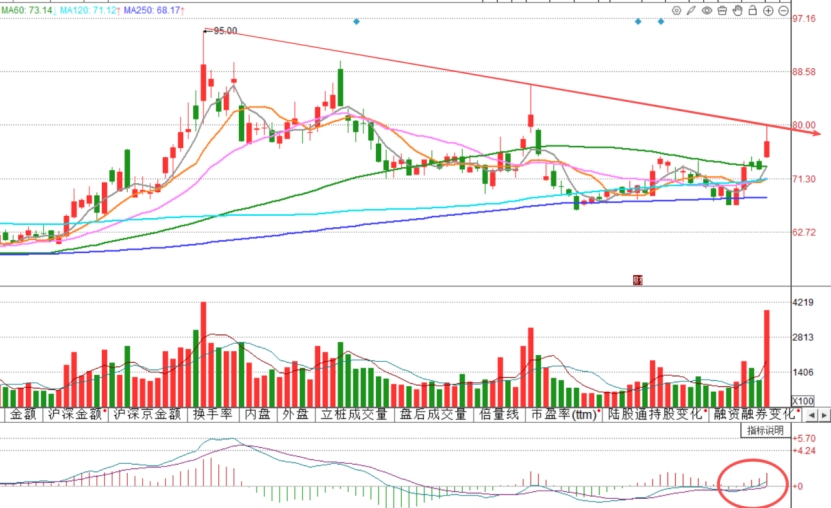This screenshot has width=831, height=508.
Task: Click the +4.24 MACD axis value
Action: coord(805,451)
